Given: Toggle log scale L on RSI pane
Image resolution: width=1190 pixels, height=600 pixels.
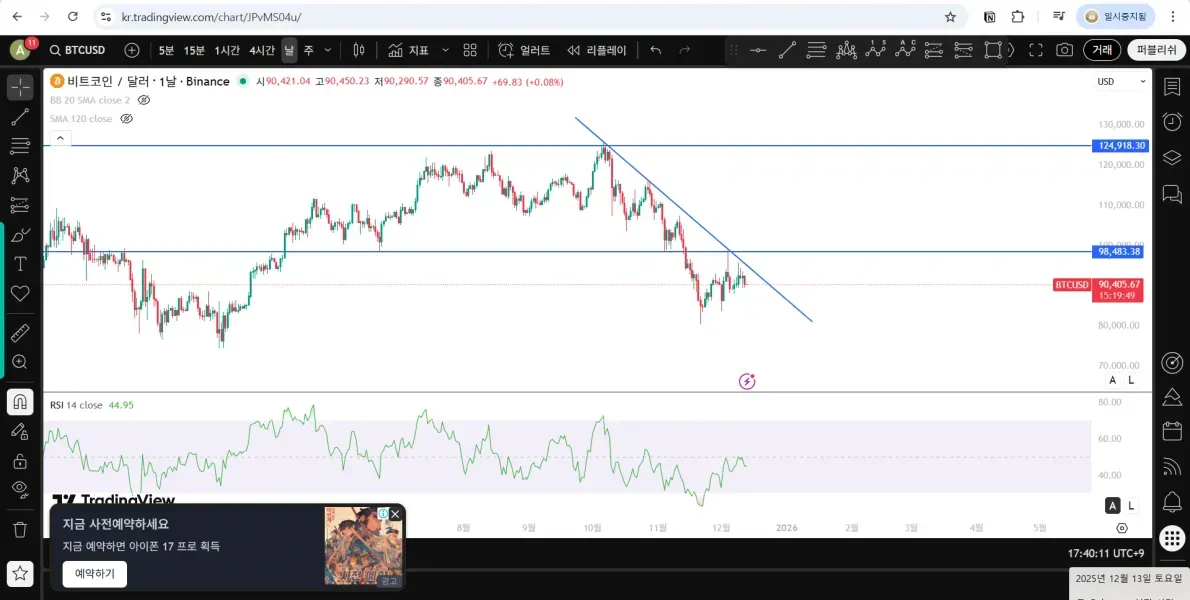Looking at the screenshot, I should 1131,505.
